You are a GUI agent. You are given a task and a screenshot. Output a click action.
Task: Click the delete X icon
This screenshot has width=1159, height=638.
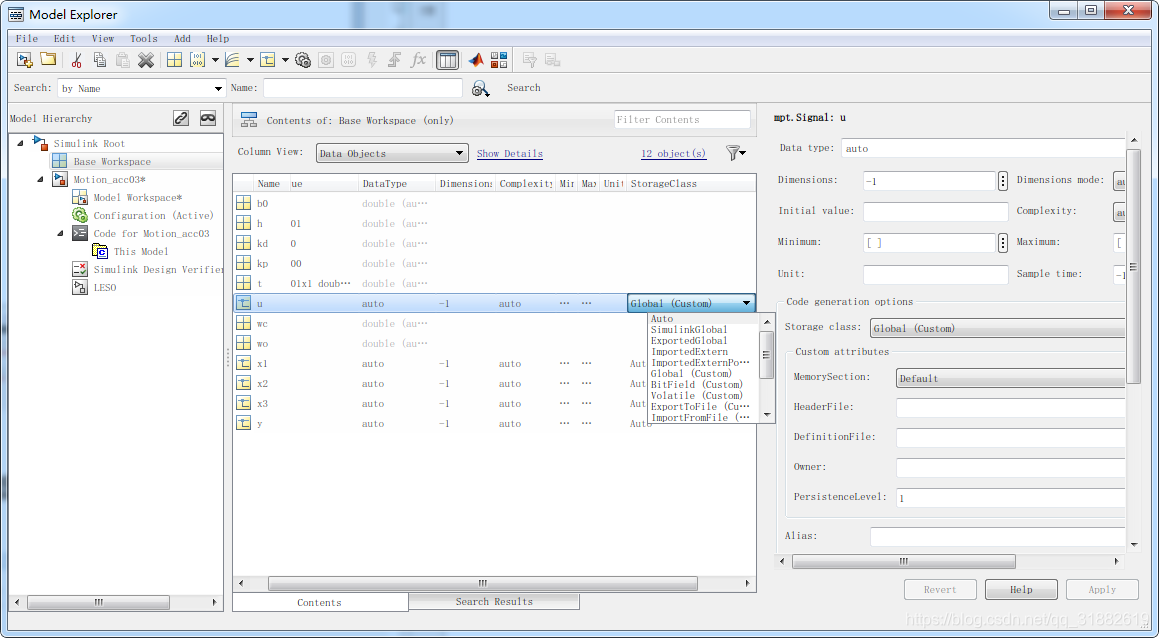[146, 60]
